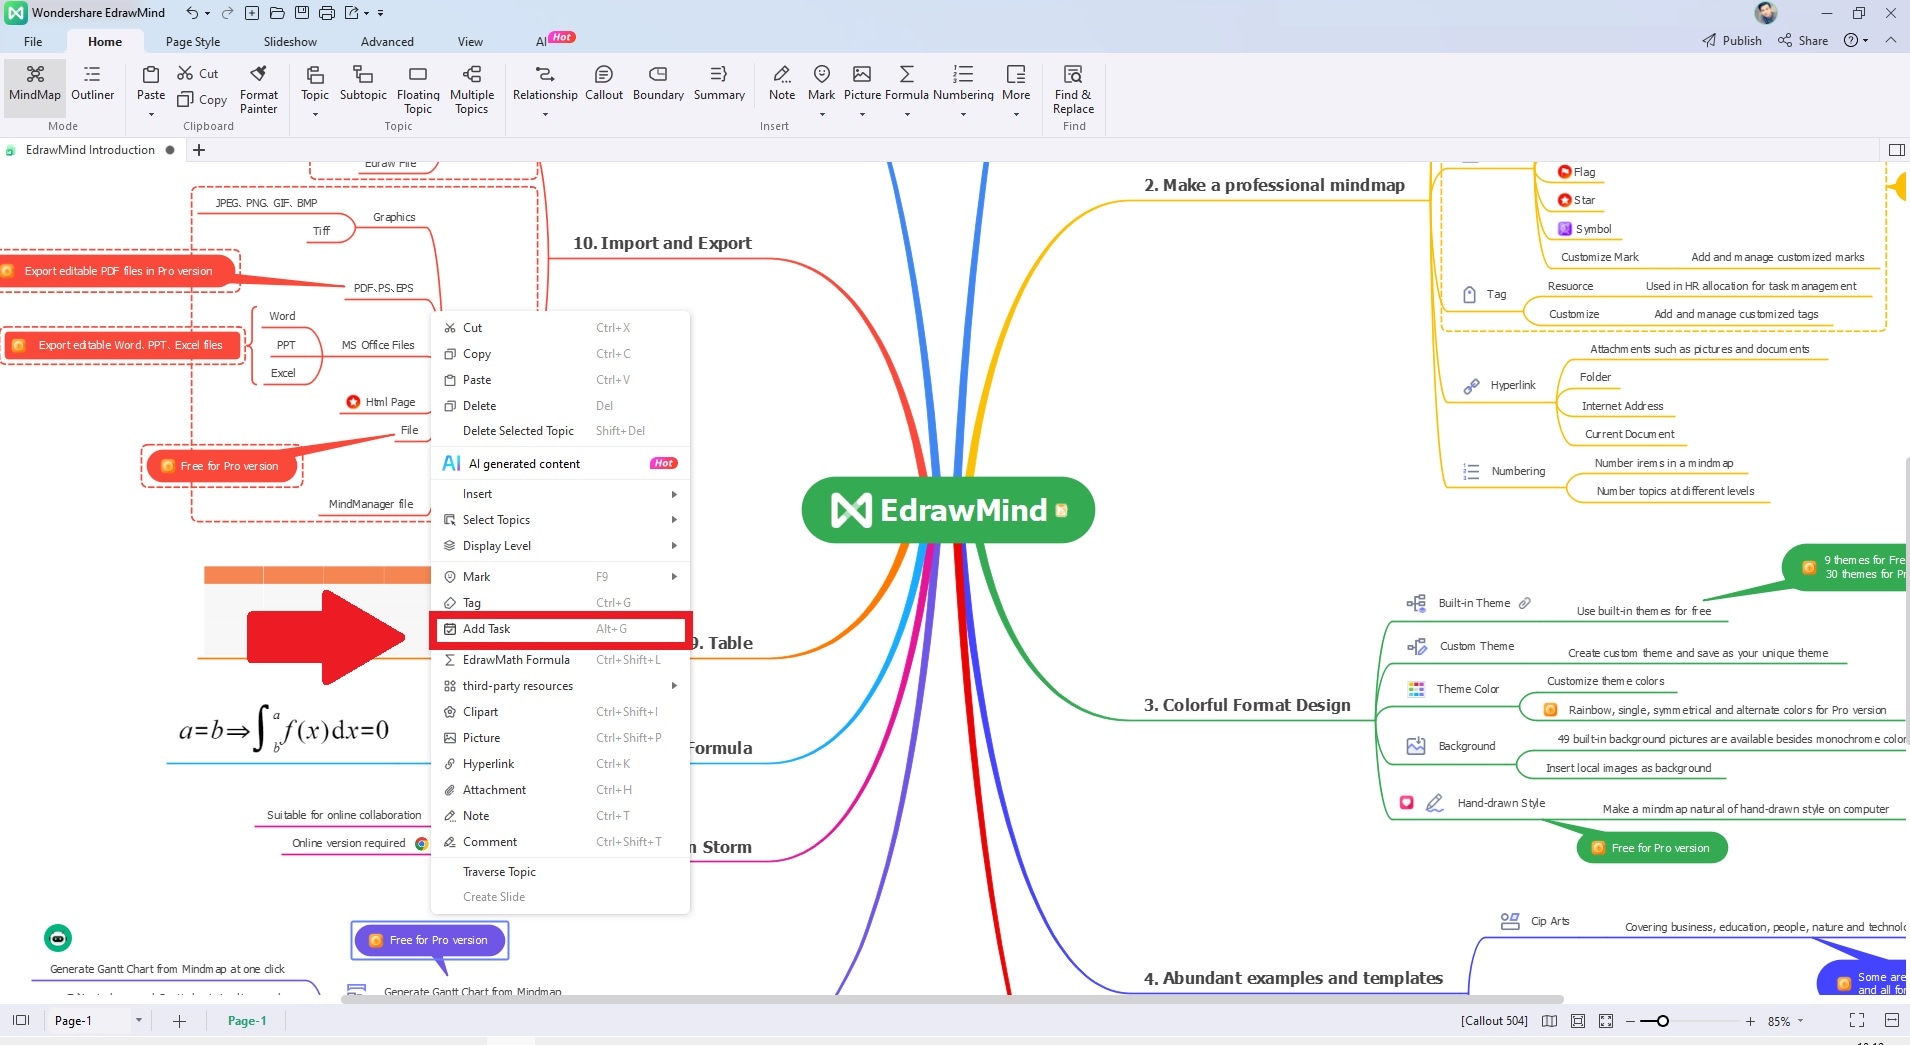Insert a Summary bracket
This screenshot has height=1045, width=1910.
click(x=719, y=82)
